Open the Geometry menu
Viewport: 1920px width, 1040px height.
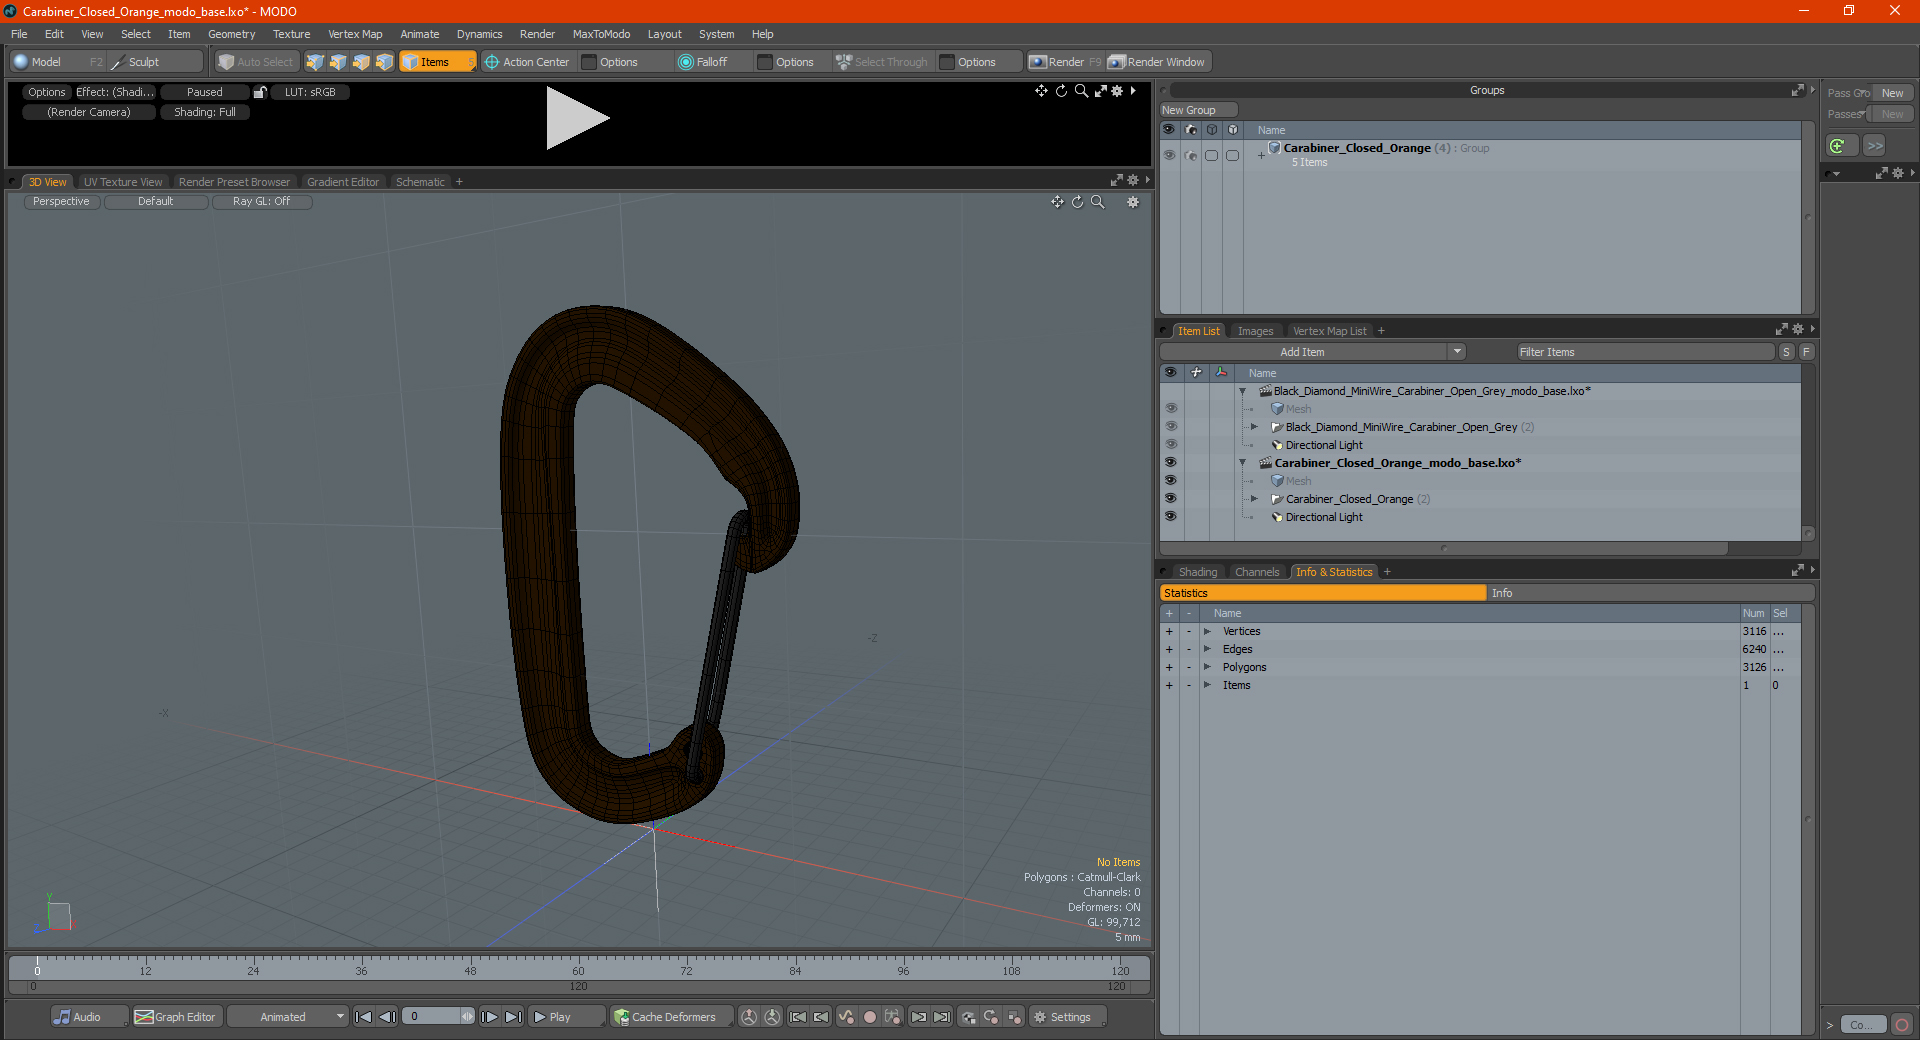[231, 34]
